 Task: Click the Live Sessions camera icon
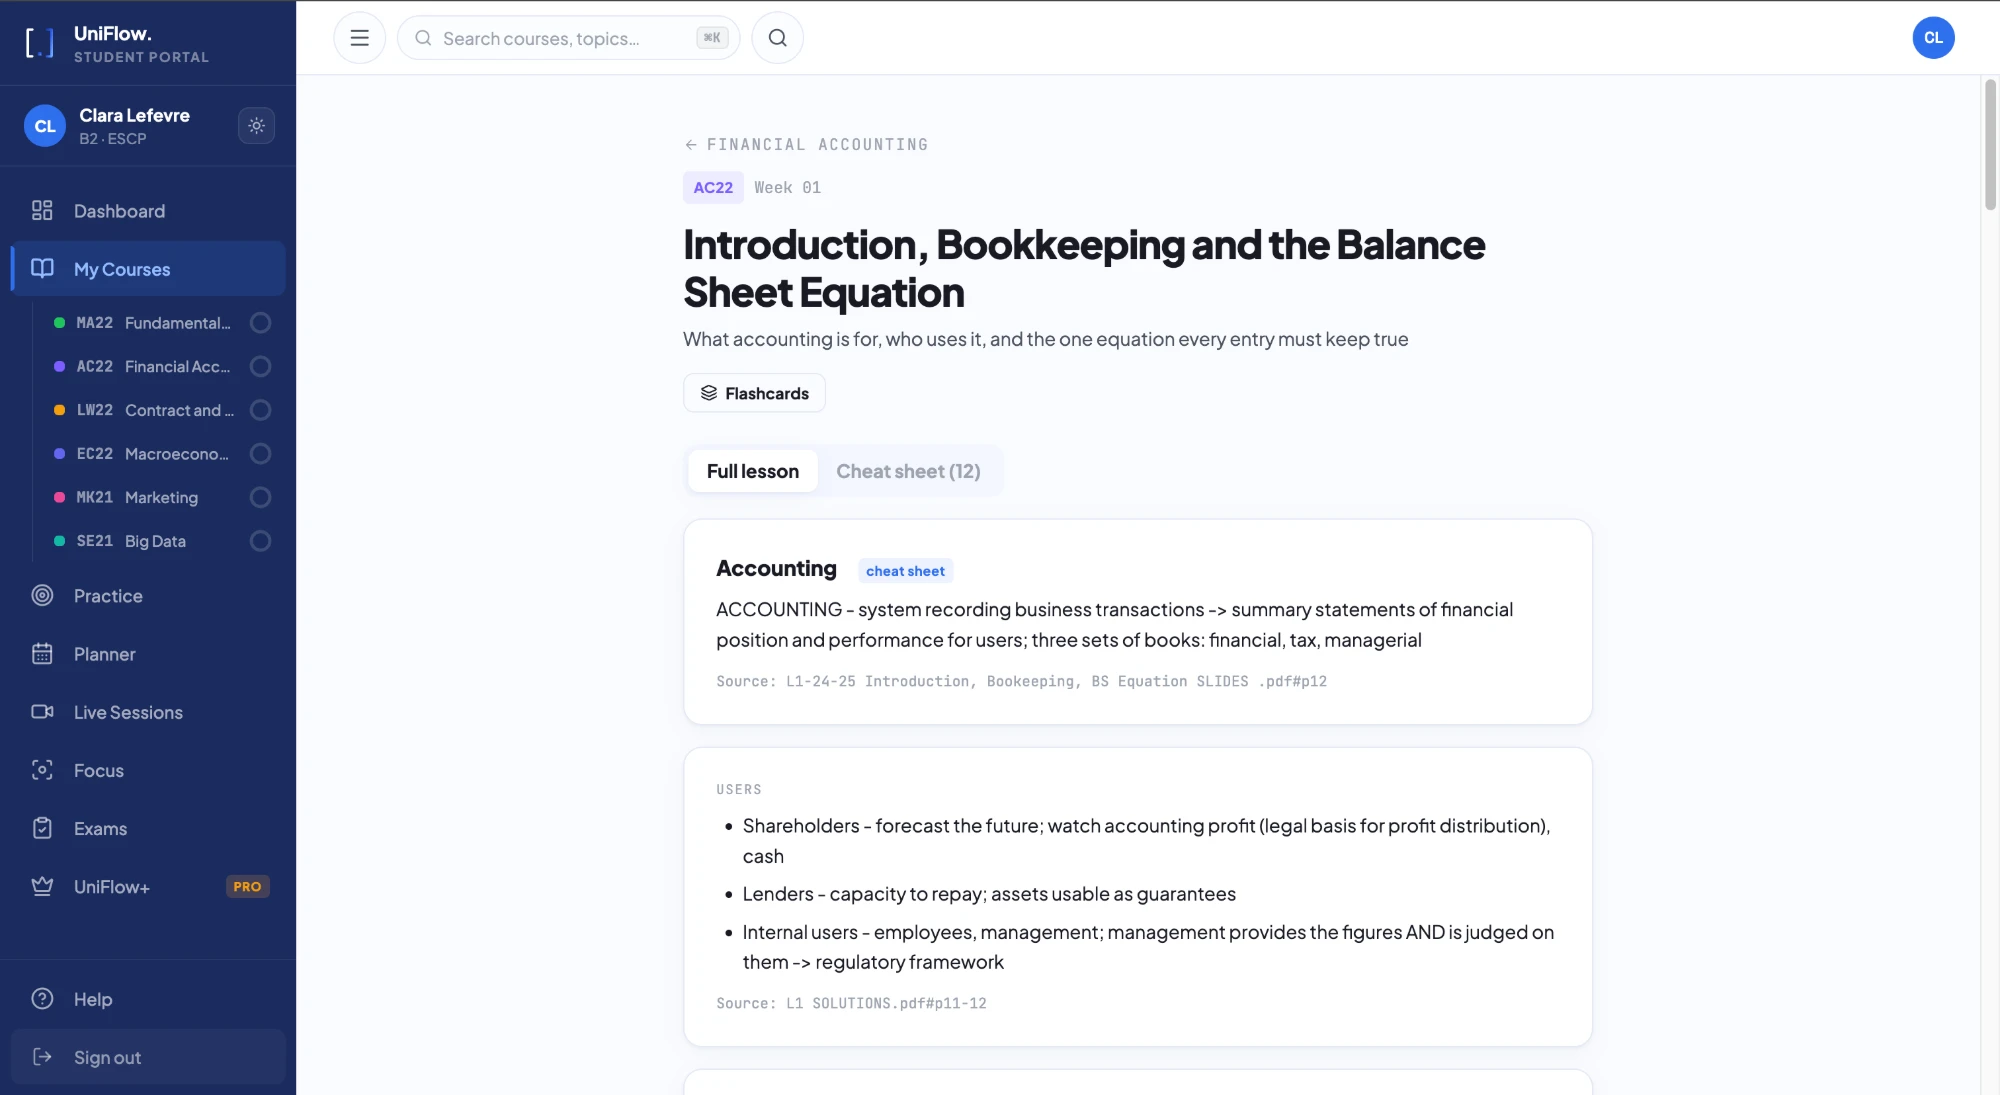pos(42,712)
